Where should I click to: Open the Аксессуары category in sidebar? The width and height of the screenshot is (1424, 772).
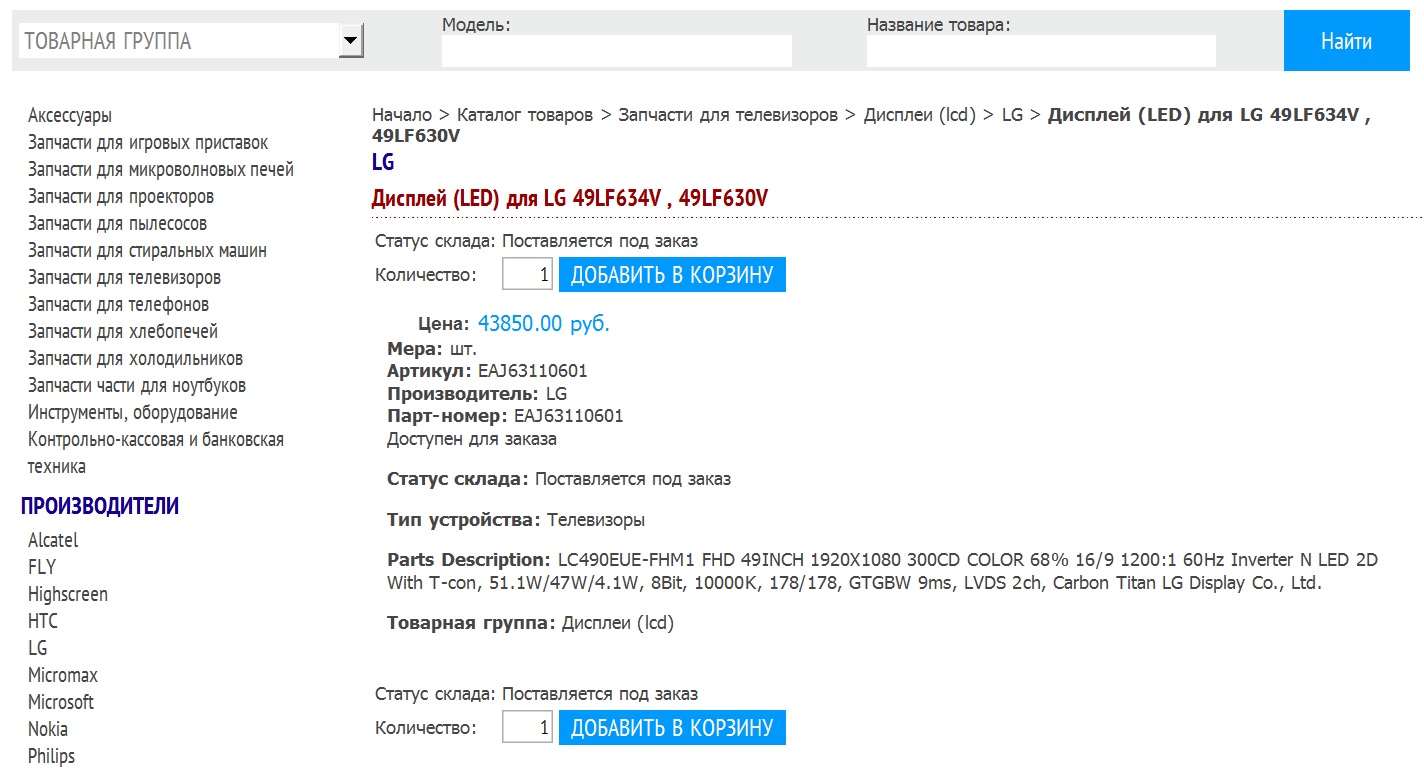70,116
